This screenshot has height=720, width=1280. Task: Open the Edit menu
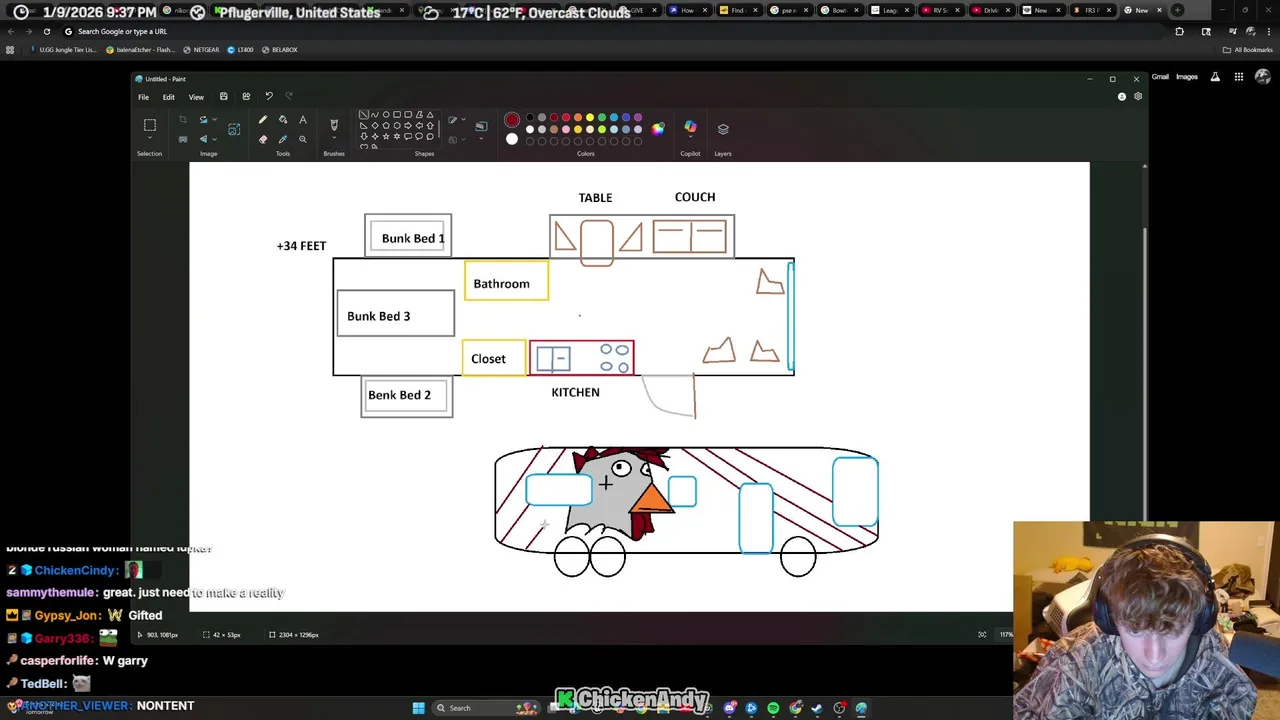(168, 97)
